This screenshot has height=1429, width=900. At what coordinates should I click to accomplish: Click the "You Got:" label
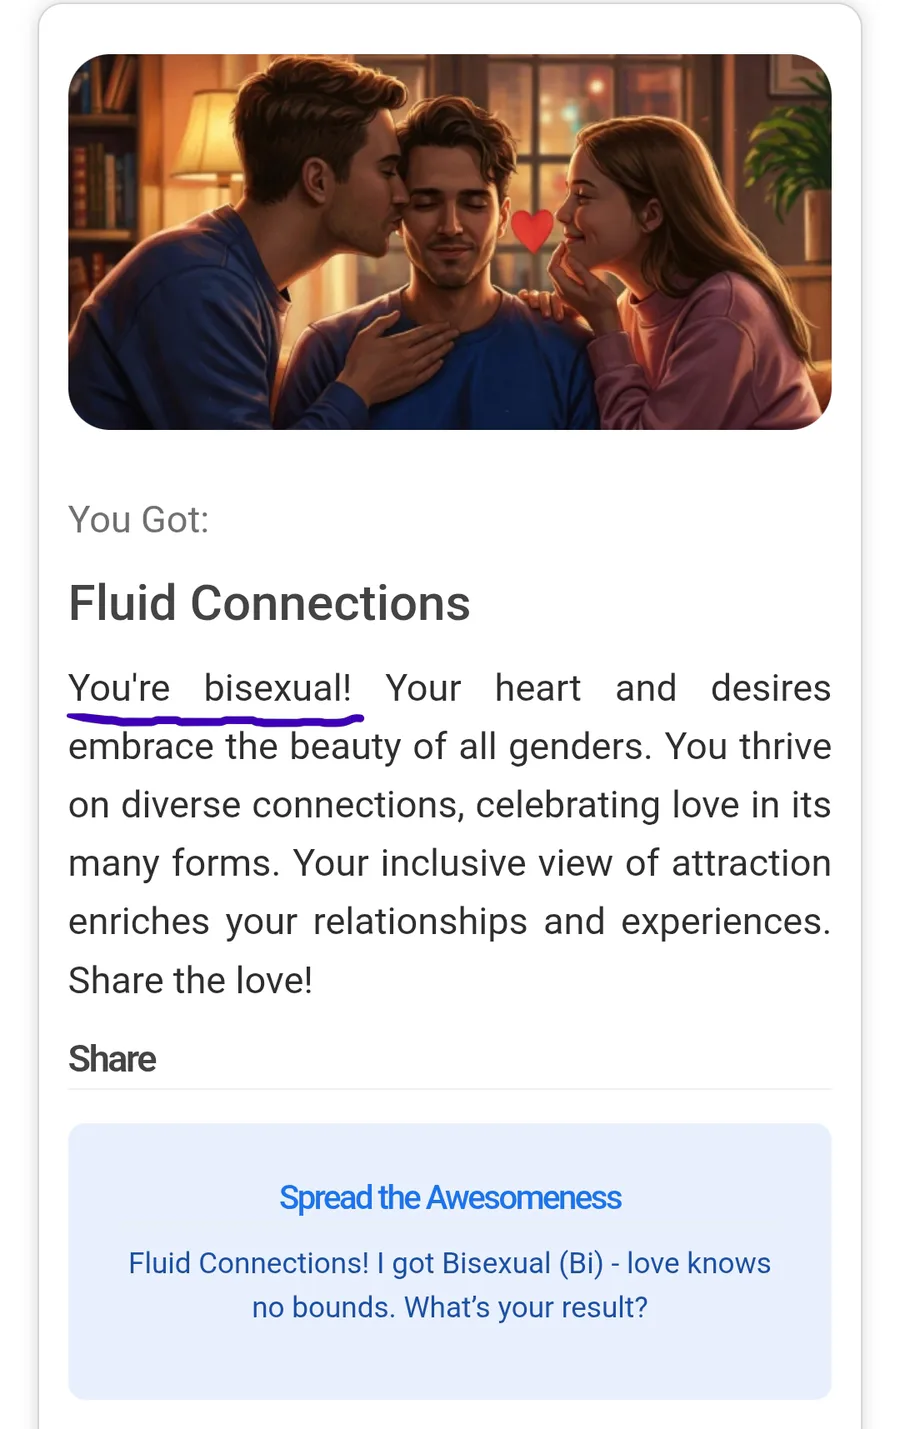pos(138,520)
